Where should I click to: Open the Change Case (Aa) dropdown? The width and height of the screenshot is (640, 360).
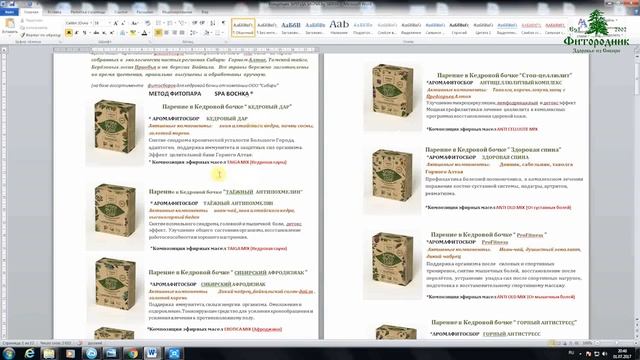click(x=134, y=23)
